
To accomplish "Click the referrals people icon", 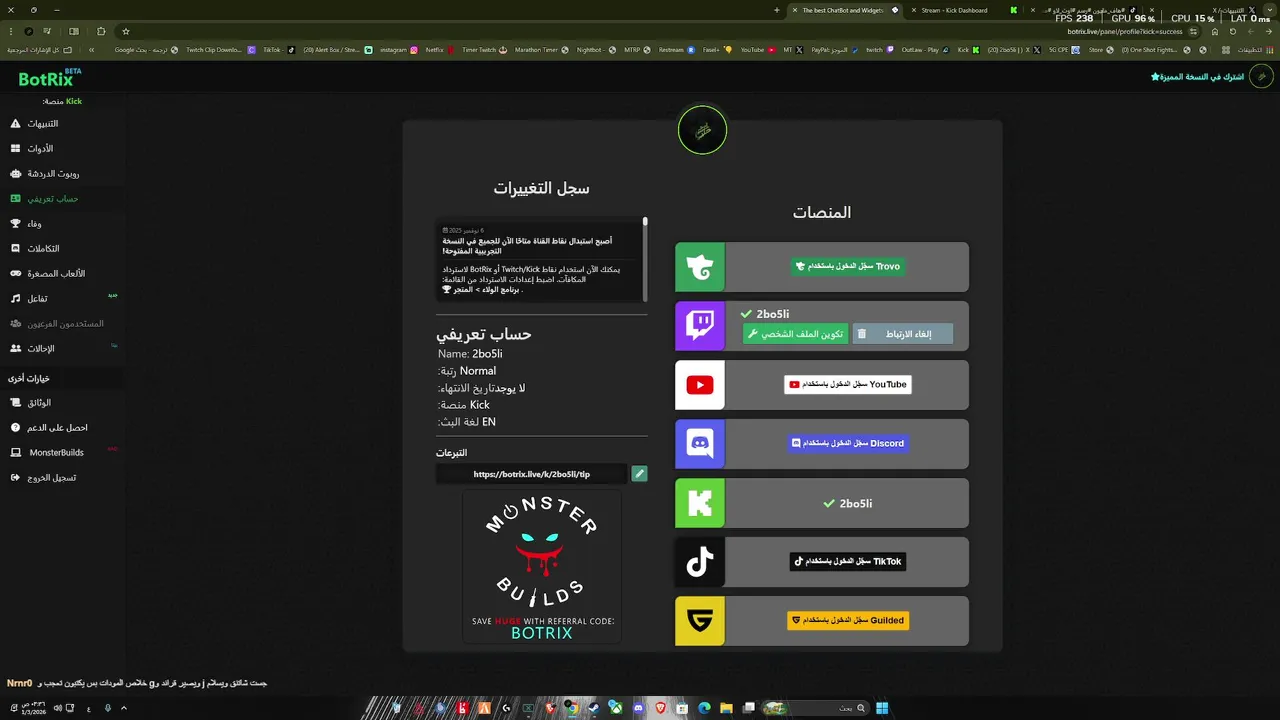I will (x=15, y=349).
